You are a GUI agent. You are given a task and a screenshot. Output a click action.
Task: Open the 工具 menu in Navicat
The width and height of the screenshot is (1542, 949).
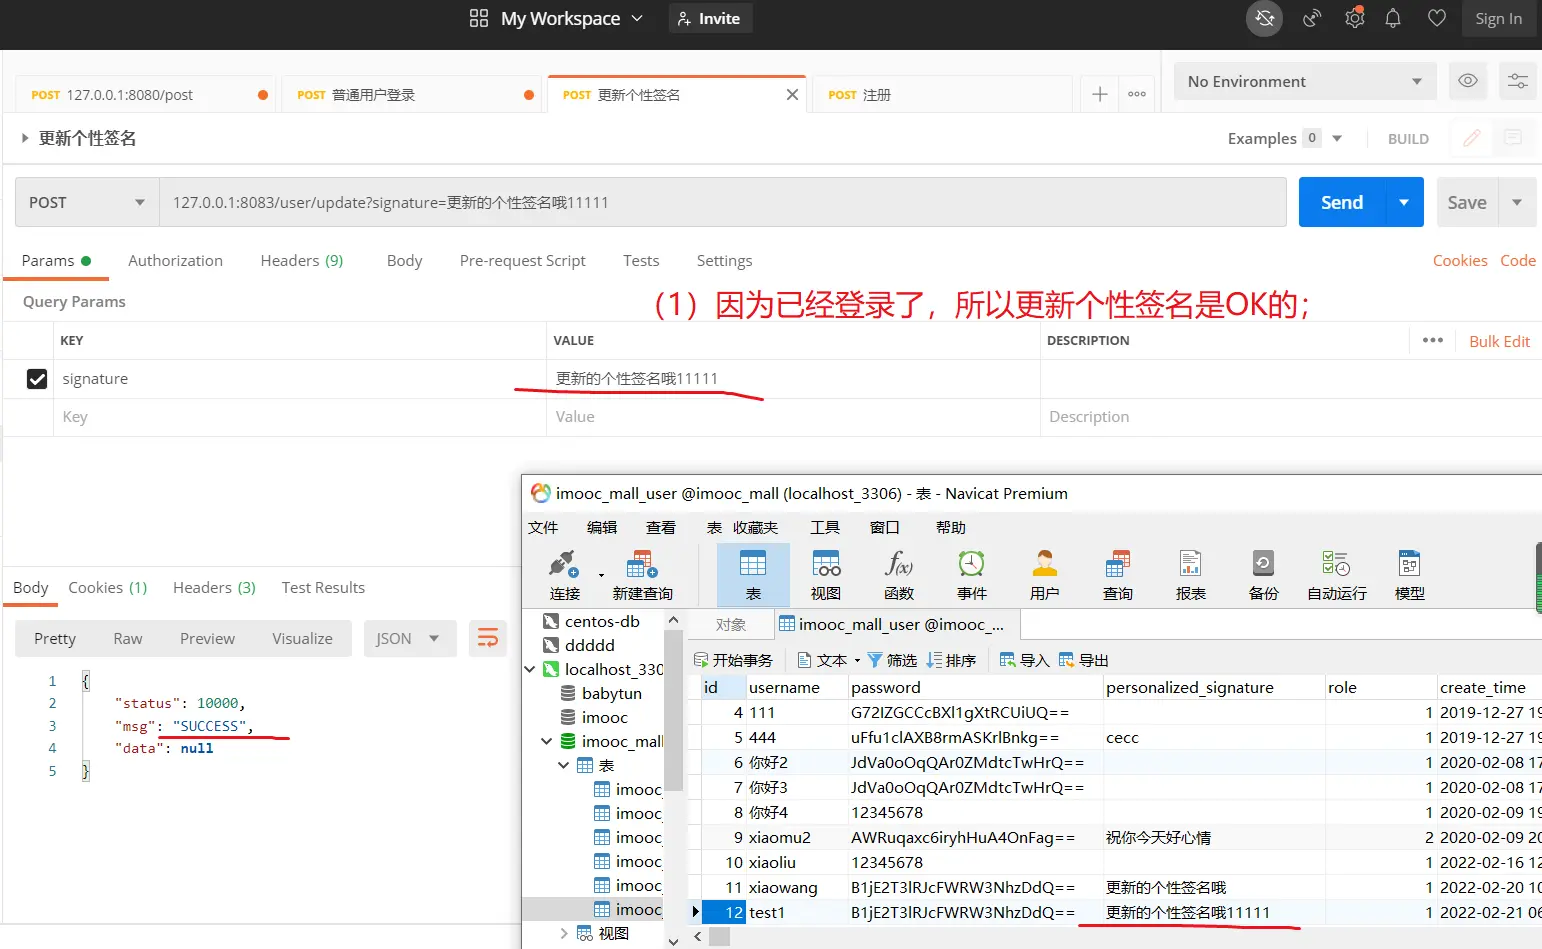pyautogui.click(x=824, y=527)
